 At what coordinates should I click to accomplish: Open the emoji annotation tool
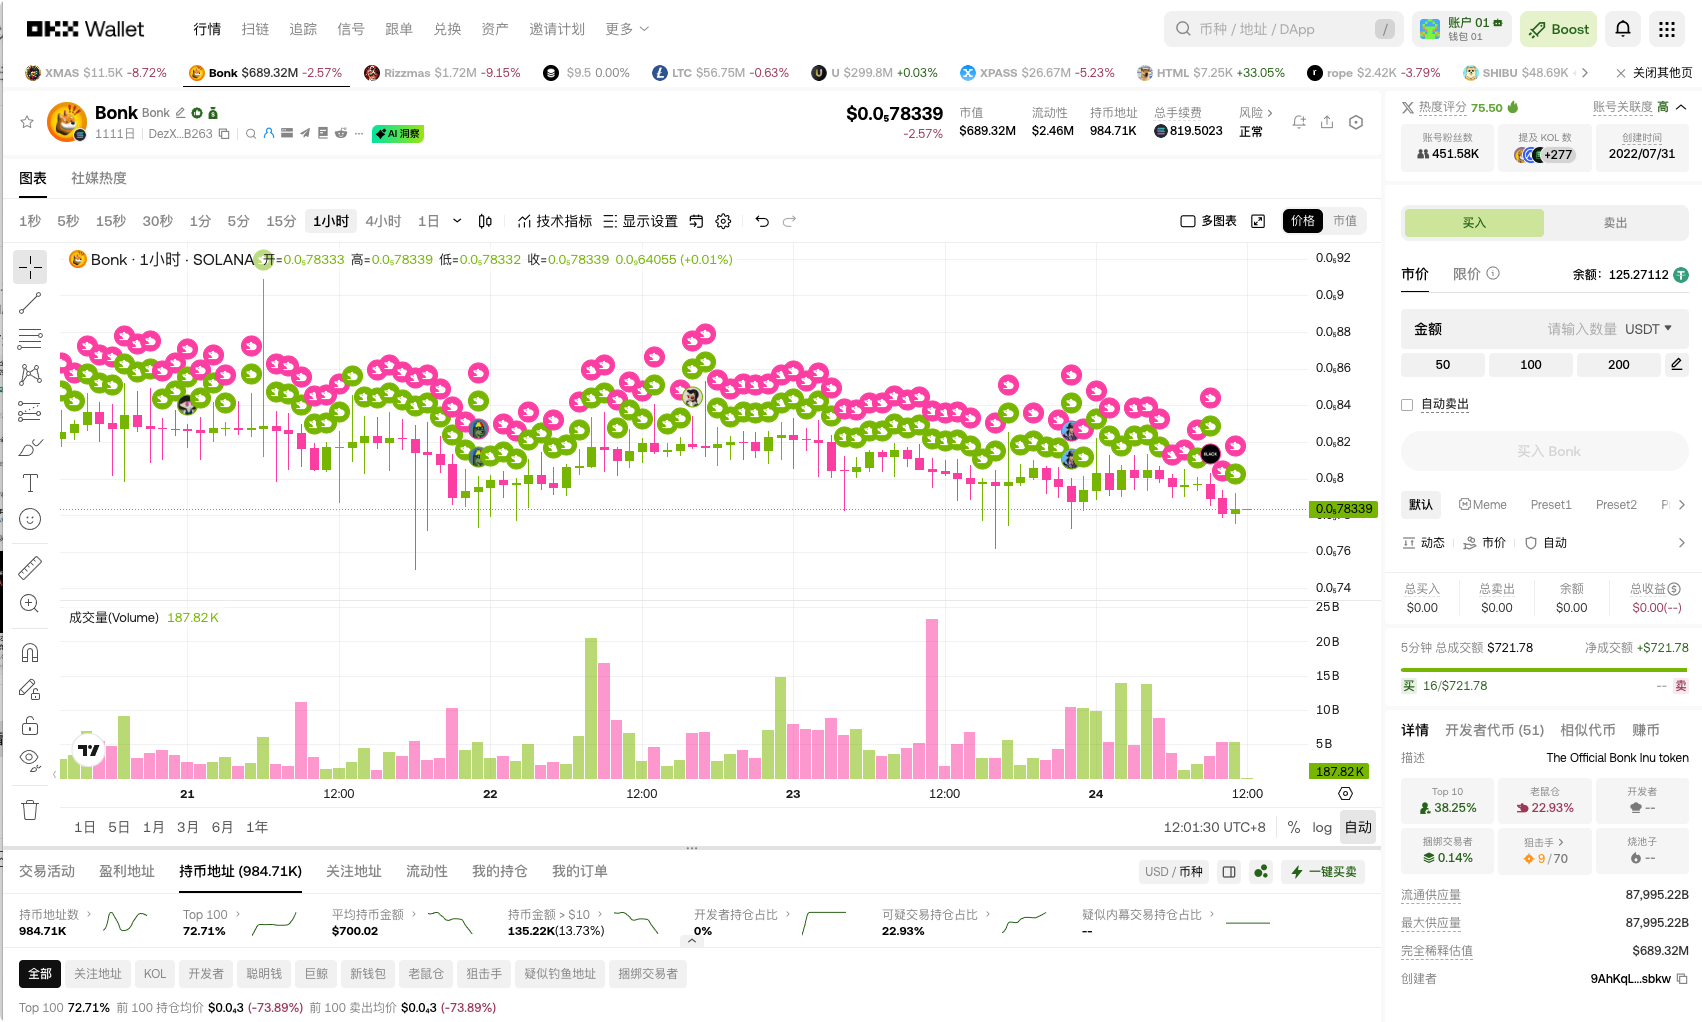click(30, 519)
